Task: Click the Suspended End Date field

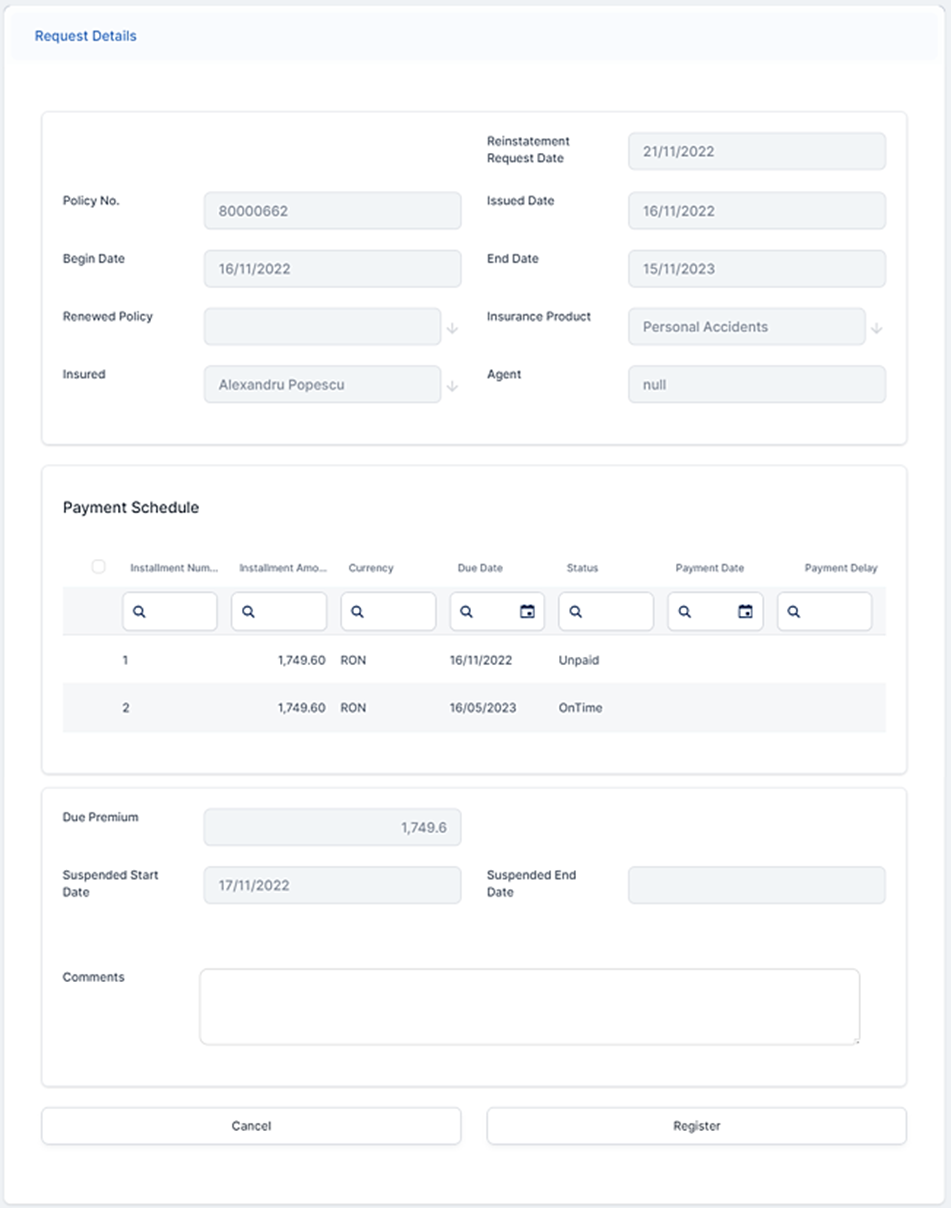Action: click(756, 885)
